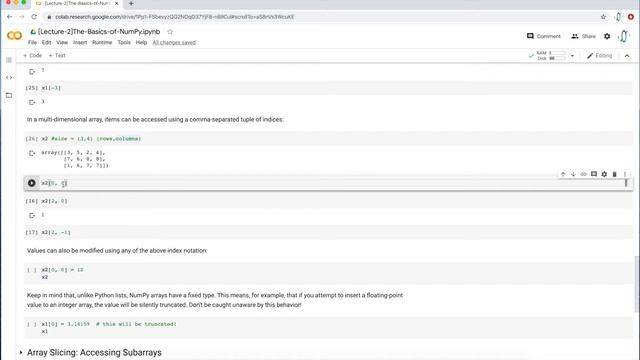Select cell with x1[0] = 3.14159
Viewport: 640px width, 360px height.
click(329, 328)
